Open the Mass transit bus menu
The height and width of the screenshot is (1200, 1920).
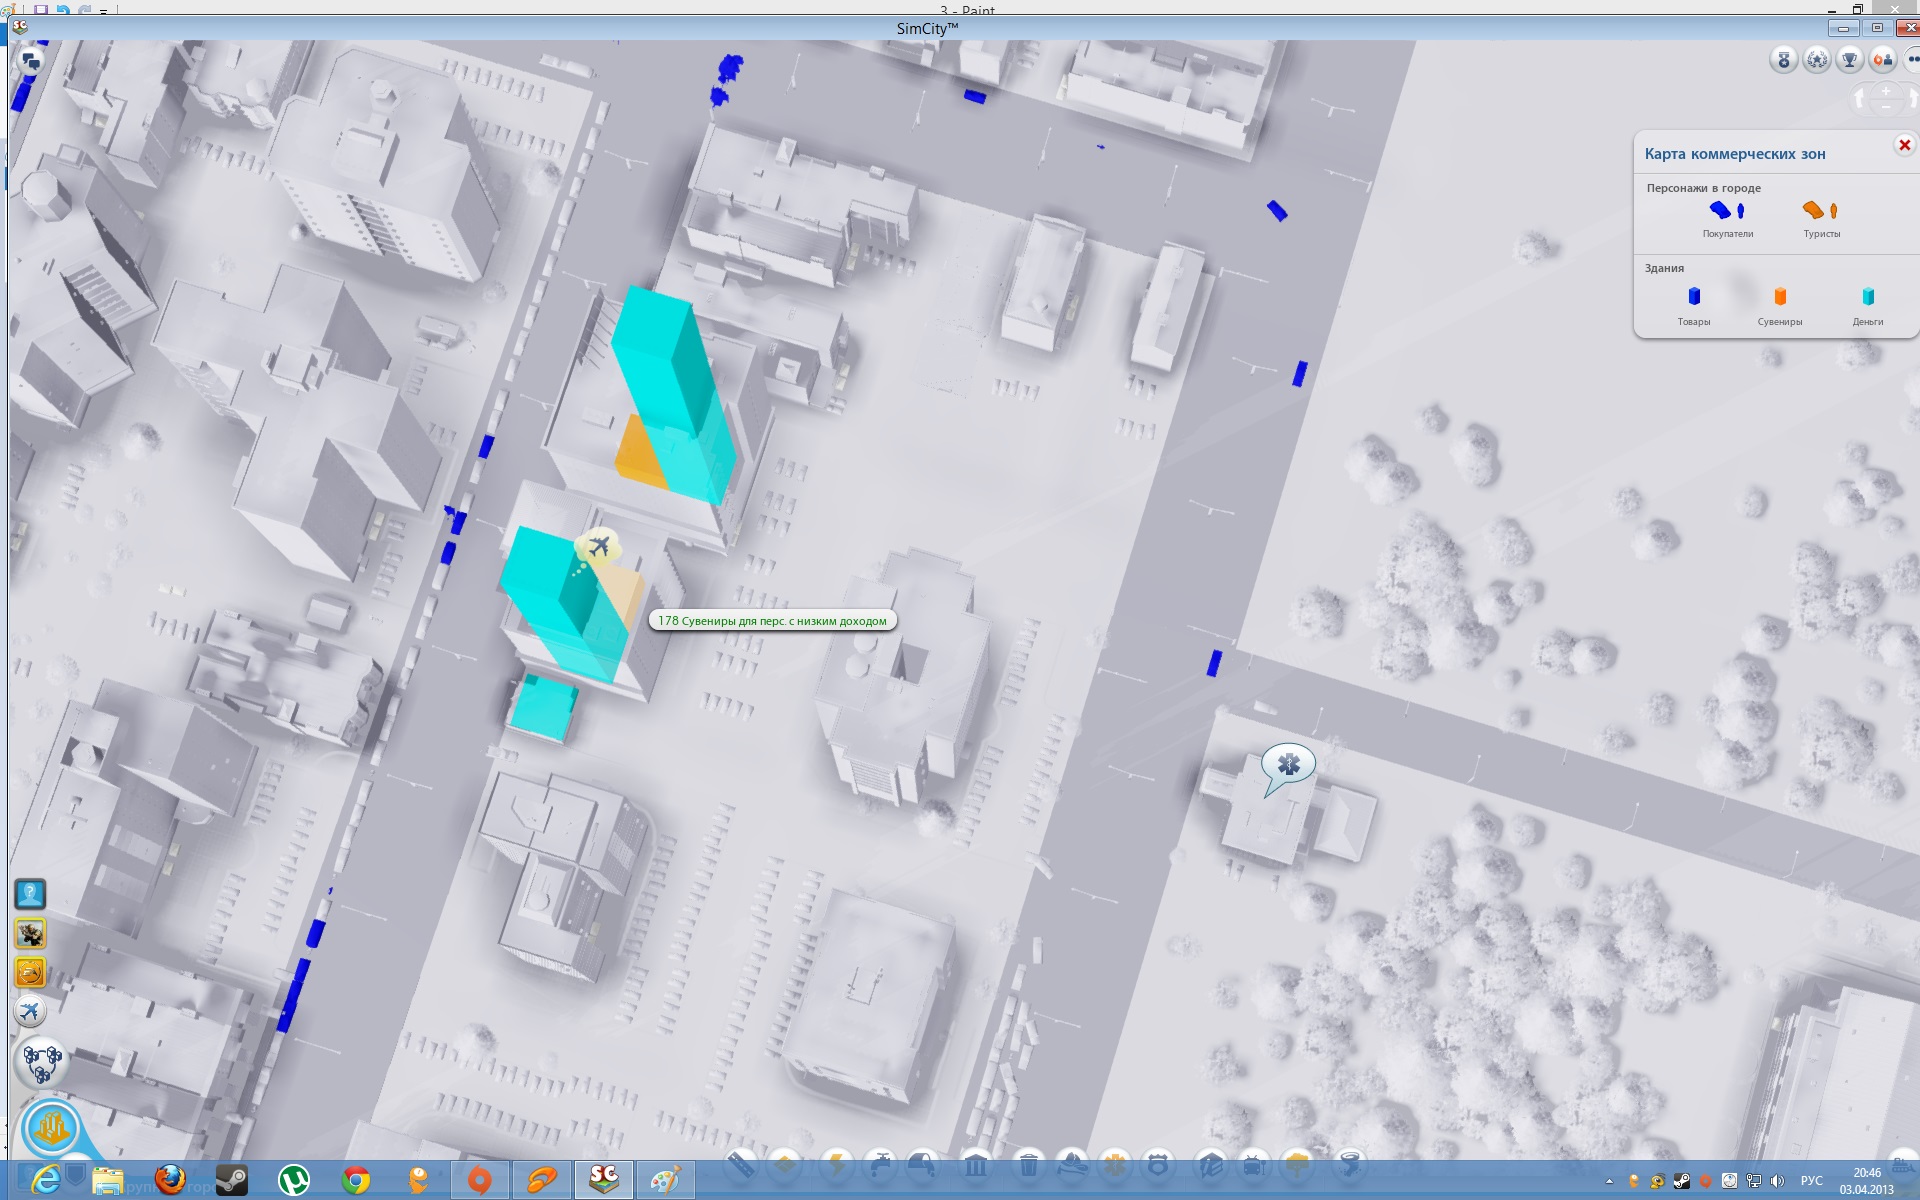point(1254,1165)
